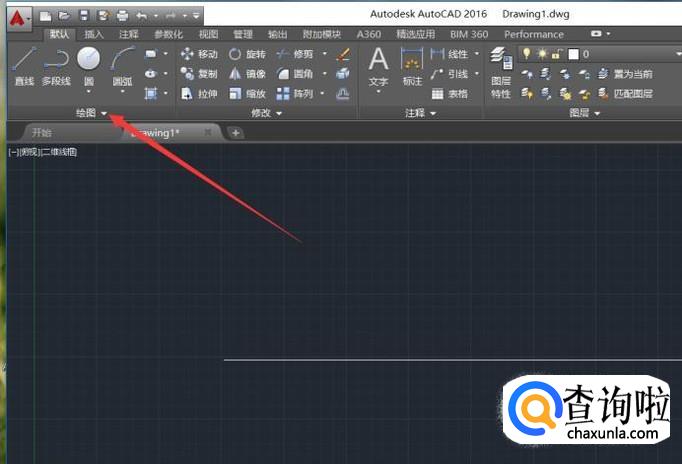Select the 镜像 mirror tool
This screenshot has width=682, height=464.
(x=247, y=73)
